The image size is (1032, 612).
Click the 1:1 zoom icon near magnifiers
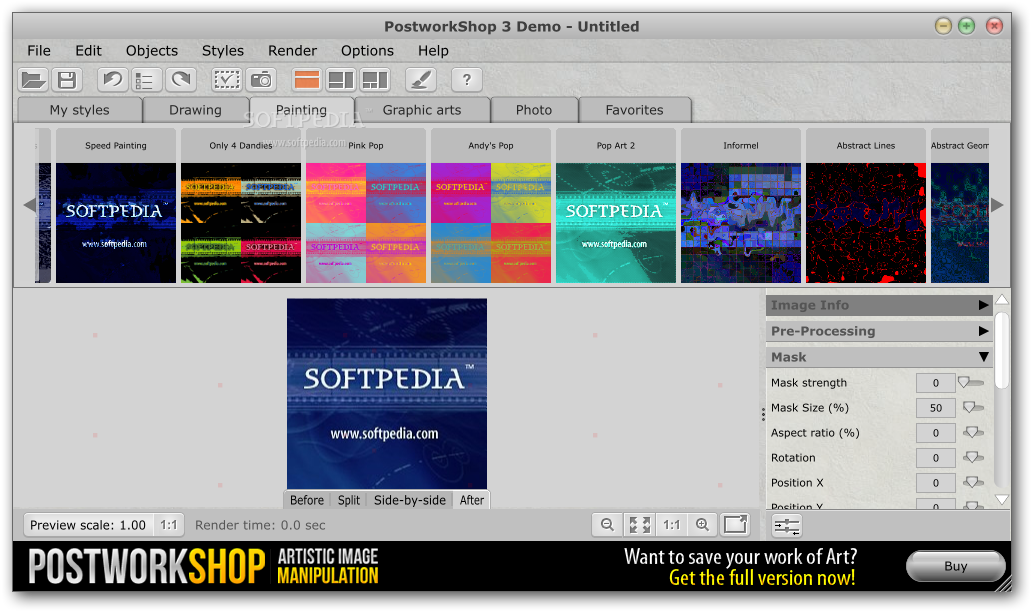click(x=671, y=524)
